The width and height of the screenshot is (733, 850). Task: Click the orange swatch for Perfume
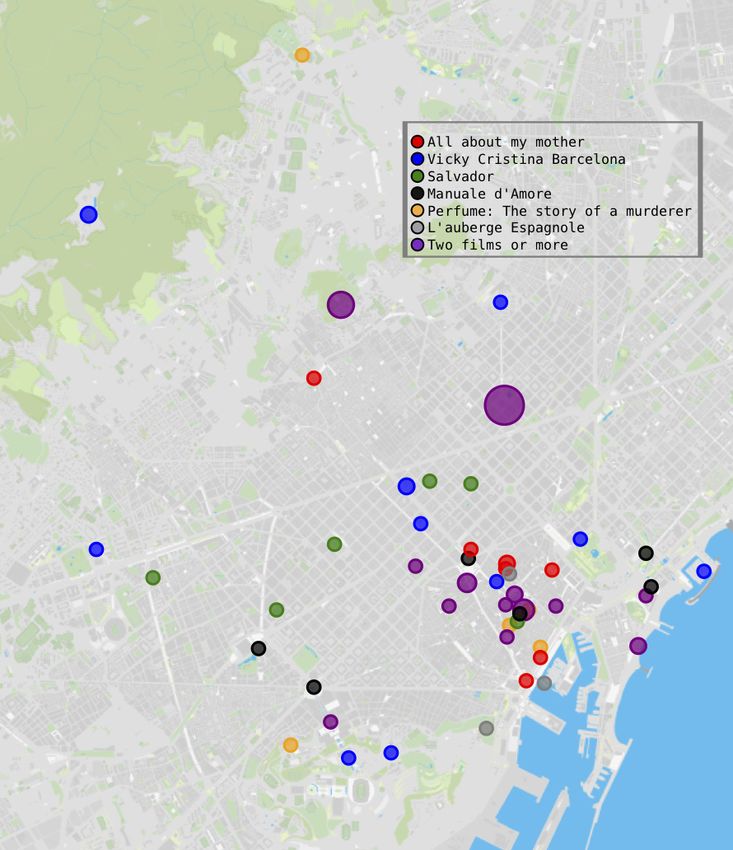click(417, 211)
